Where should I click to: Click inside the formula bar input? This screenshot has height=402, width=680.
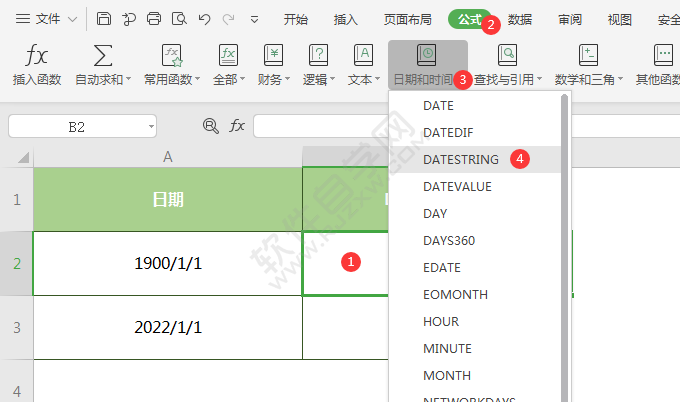[x=321, y=126]
